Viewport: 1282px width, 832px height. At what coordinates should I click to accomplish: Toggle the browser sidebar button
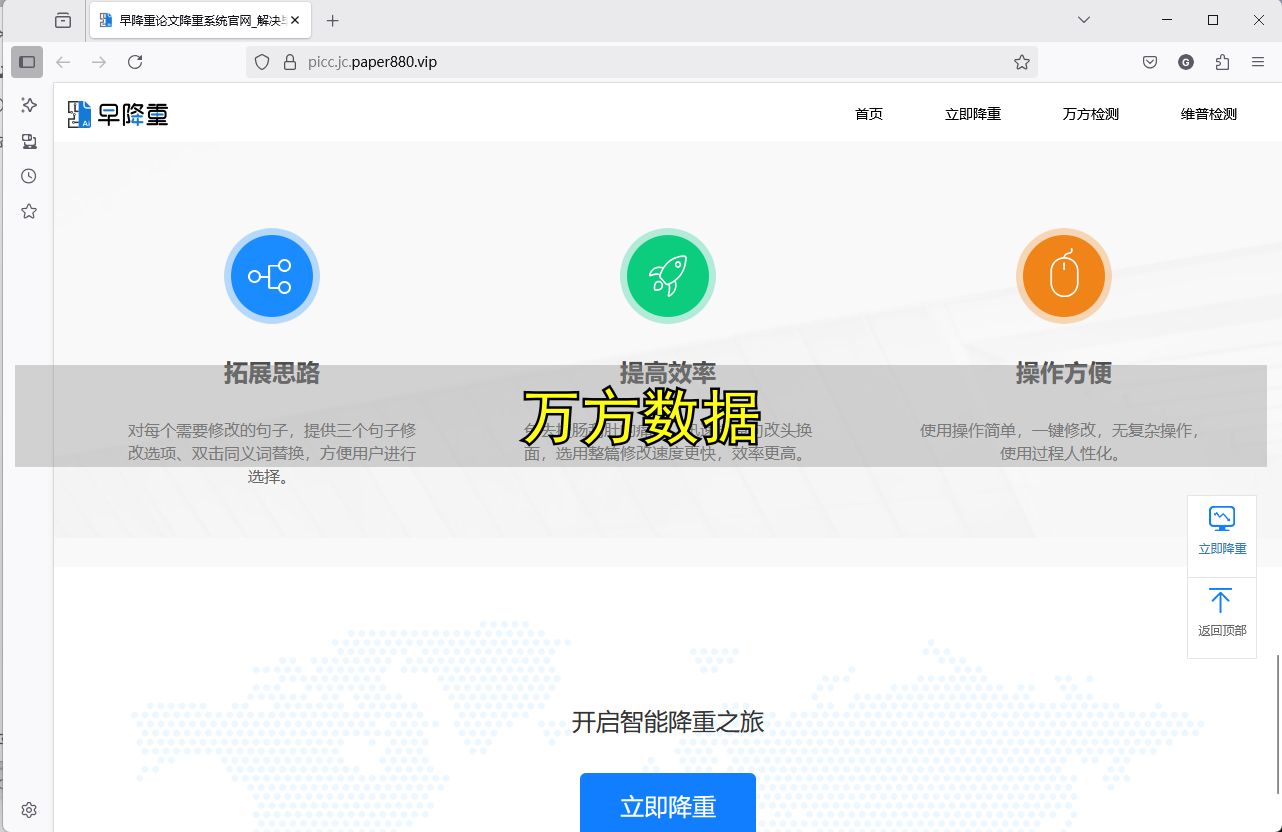(x=27, y=62)
